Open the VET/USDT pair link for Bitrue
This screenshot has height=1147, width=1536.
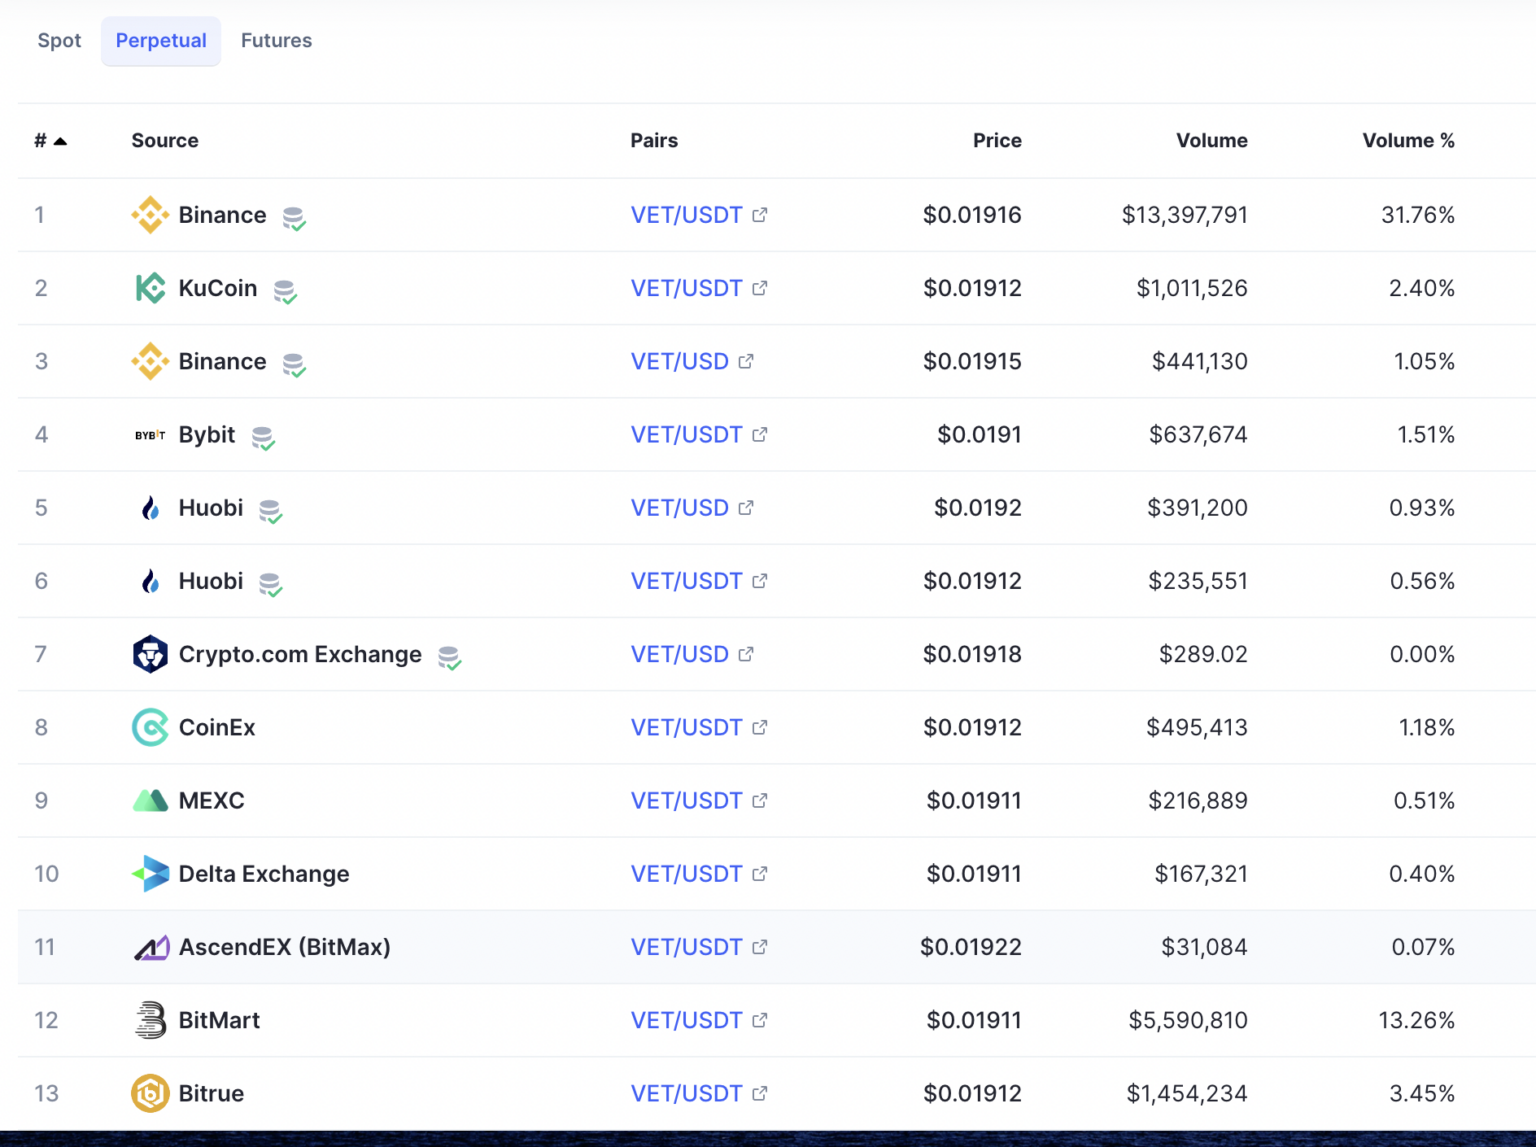click(x=686, y=1093)
